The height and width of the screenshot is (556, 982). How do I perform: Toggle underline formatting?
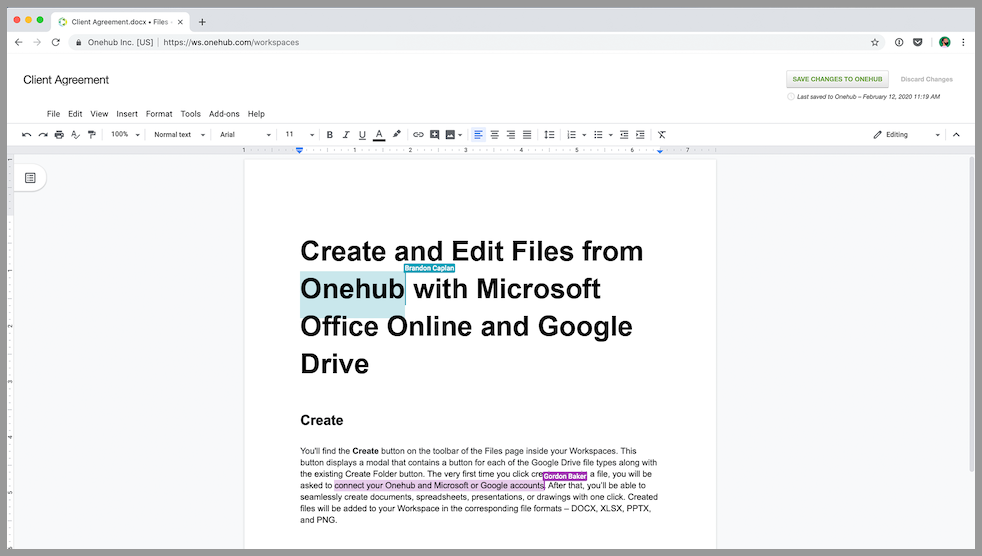tap(362, 135)
